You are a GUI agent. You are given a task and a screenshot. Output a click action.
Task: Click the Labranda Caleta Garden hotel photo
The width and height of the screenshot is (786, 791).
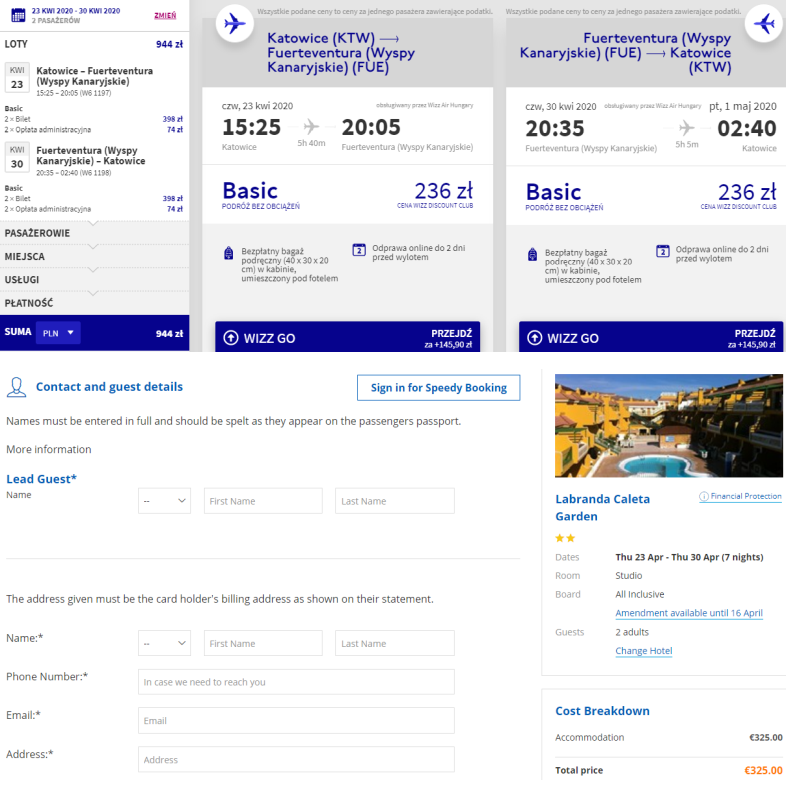click(669, 426)
